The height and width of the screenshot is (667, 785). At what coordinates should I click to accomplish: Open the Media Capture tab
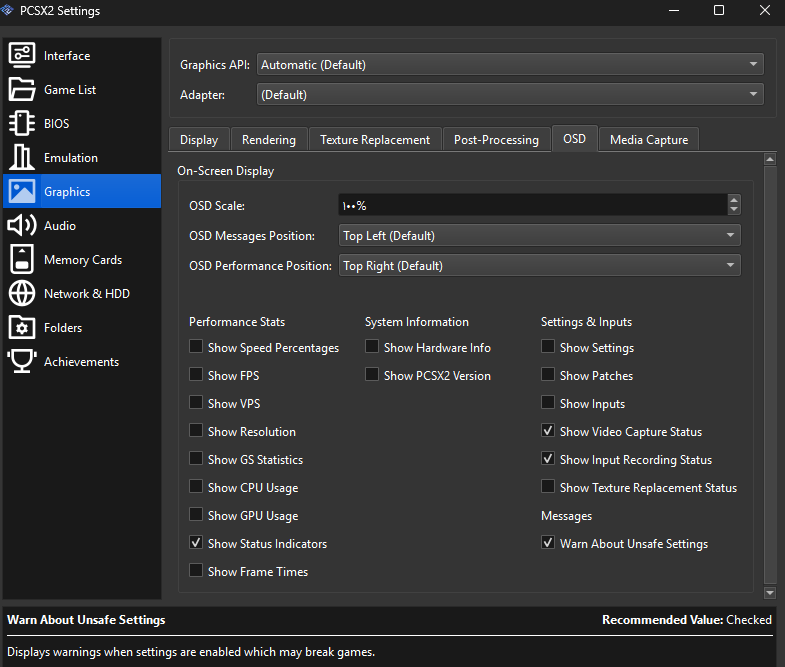pyautogui.click(x=649, y=139)
